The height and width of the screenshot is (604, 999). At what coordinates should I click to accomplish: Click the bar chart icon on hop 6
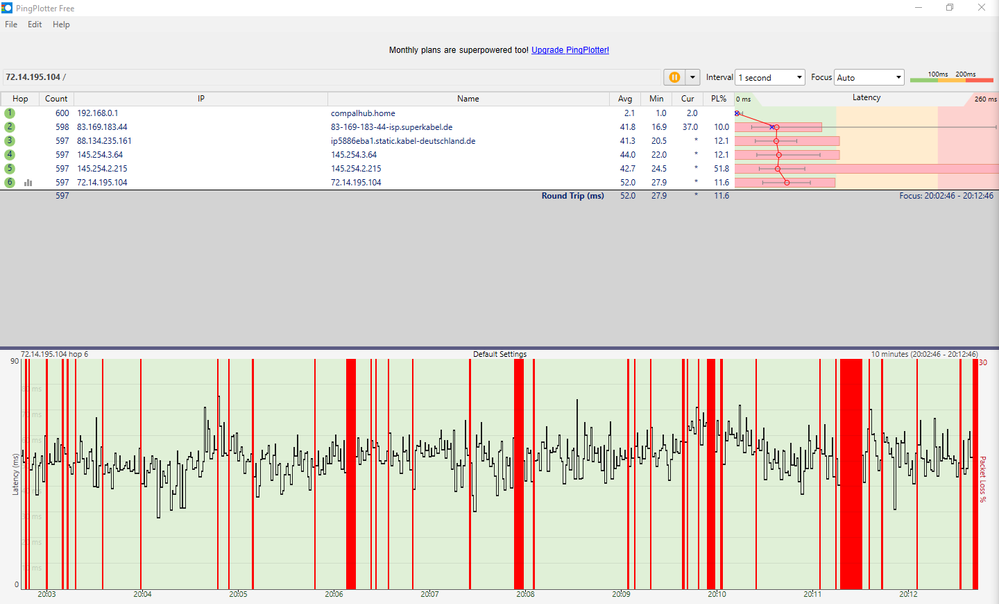pyautogui.click(x=29, y=183)
